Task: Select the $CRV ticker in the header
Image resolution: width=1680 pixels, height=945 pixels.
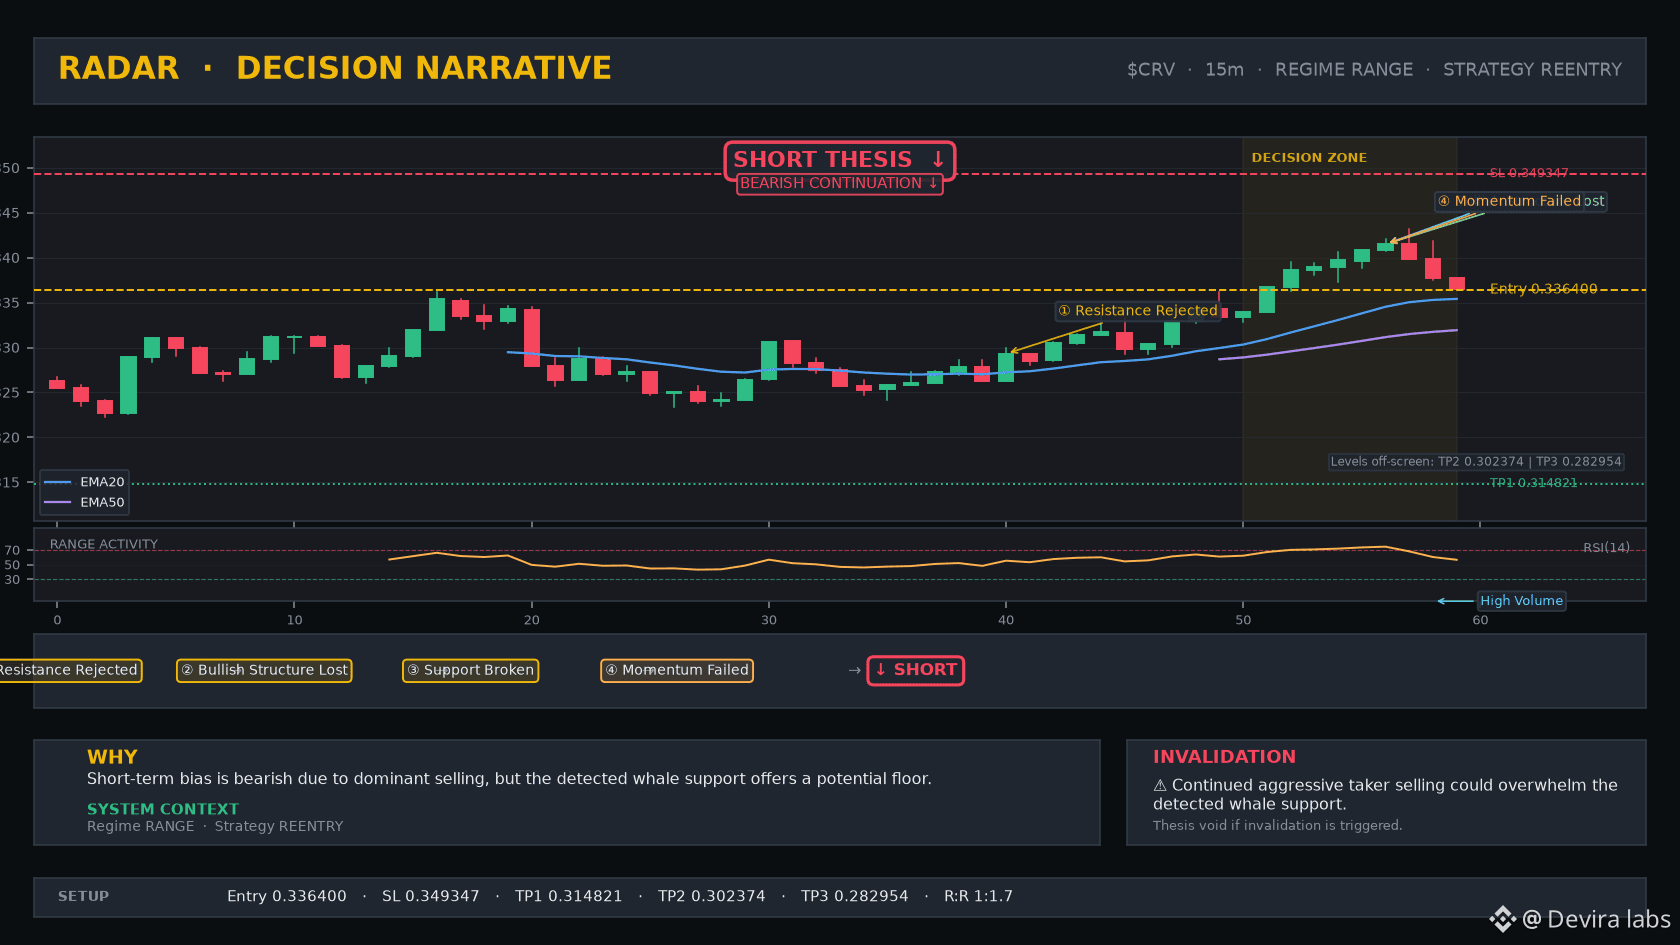Action: (x=1151, y=70)
